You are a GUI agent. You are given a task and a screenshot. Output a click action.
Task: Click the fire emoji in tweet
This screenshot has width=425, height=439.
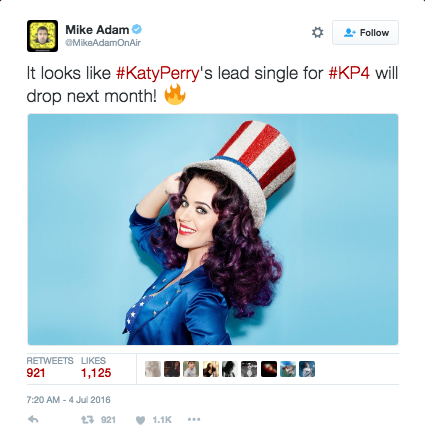(x=175, y=95)
